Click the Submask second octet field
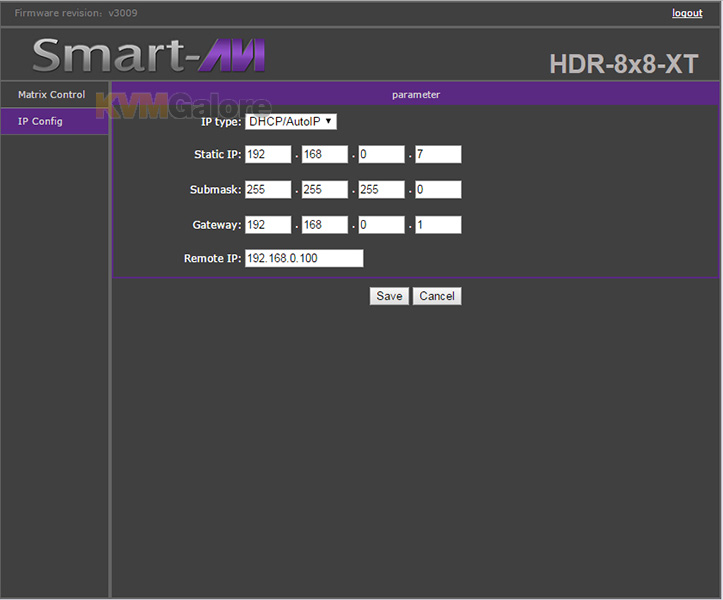723x600 pixels. click(325, 190)
